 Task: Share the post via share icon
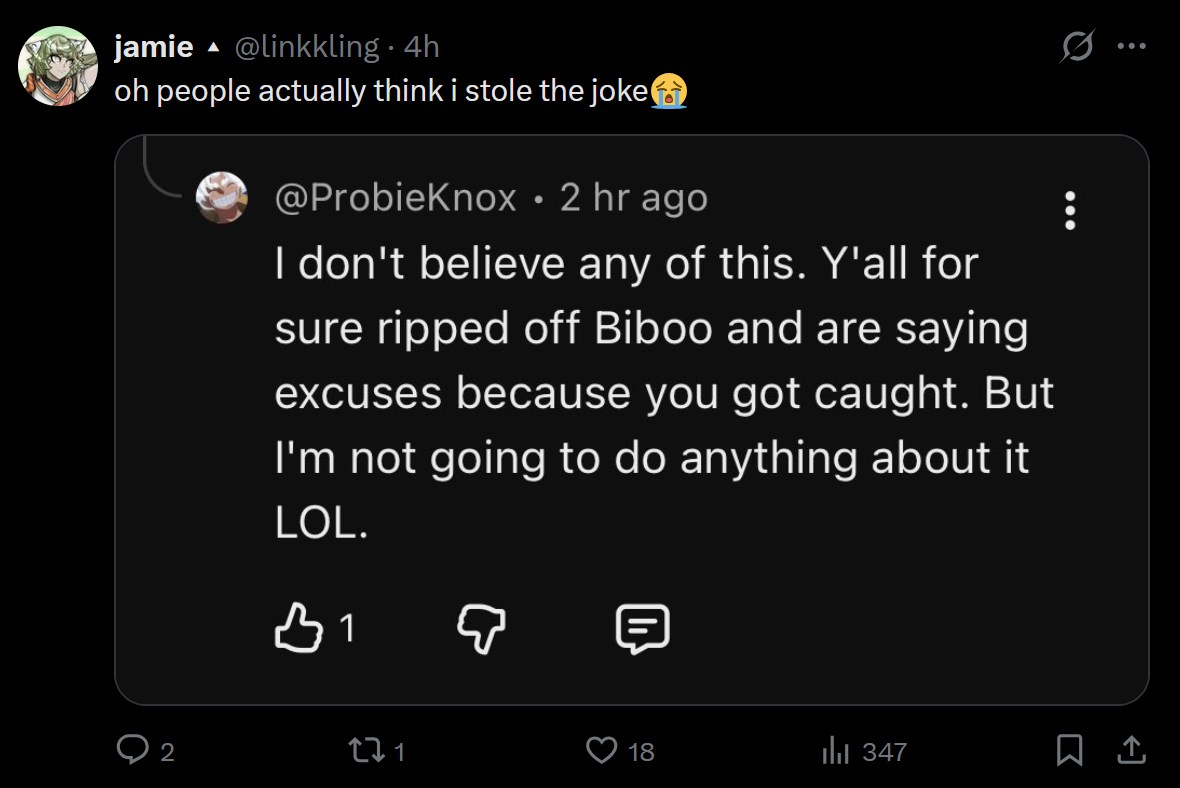pyautogui.click(x=1130, y=749)
